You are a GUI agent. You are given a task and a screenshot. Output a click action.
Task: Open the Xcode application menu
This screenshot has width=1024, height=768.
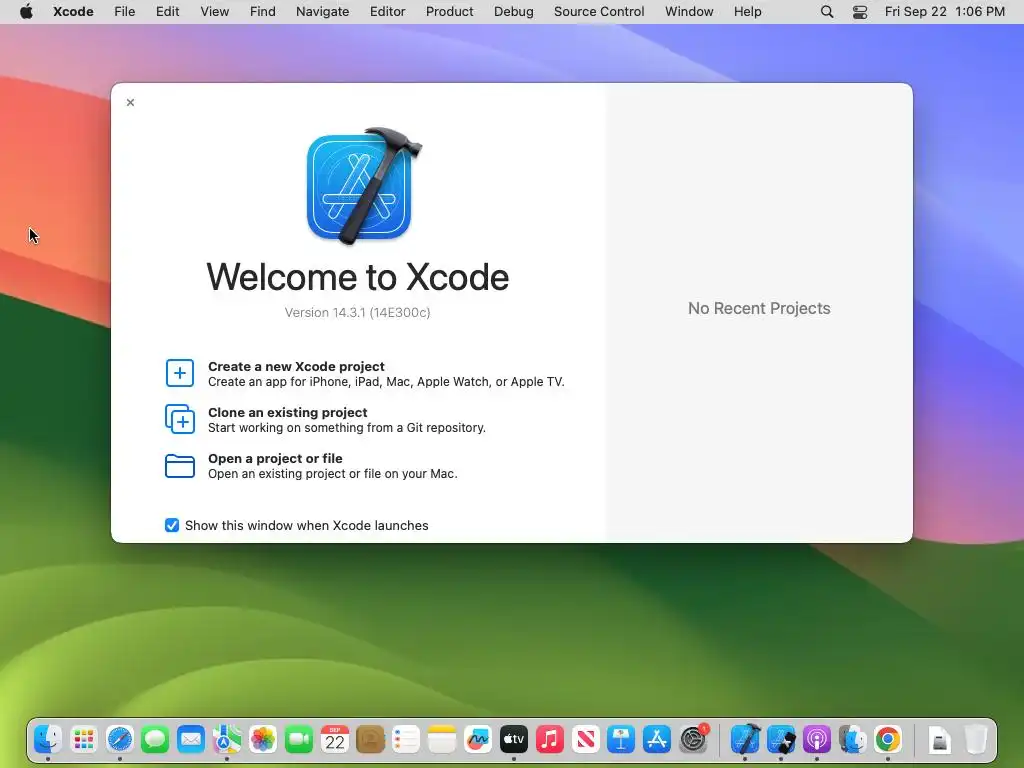click(73, 12)
